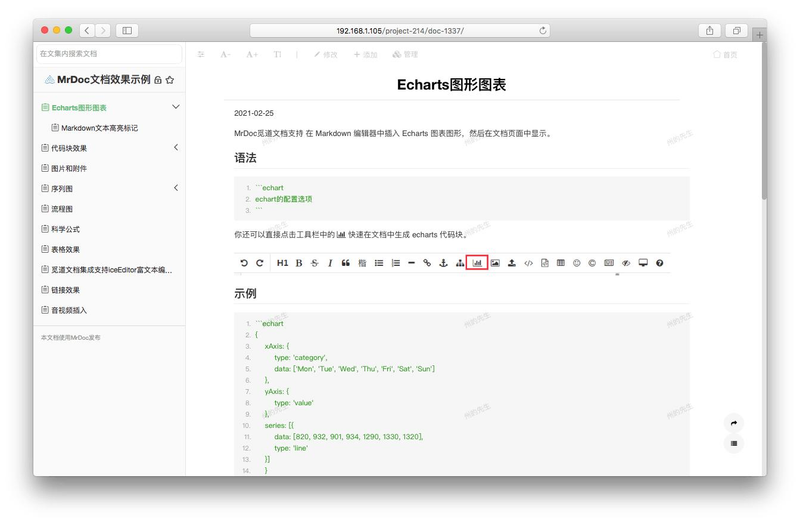Screen dimensions: 800x524
Task: Collapse the Echarts图形图表 tree chevron
Action: pyautogui.click(x=176, y=107)
